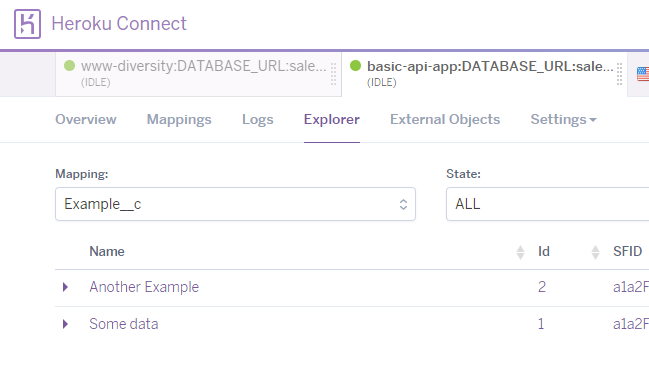Sort by the Id column sort arrows
This screenshot has height=370, width=649.
595,252
